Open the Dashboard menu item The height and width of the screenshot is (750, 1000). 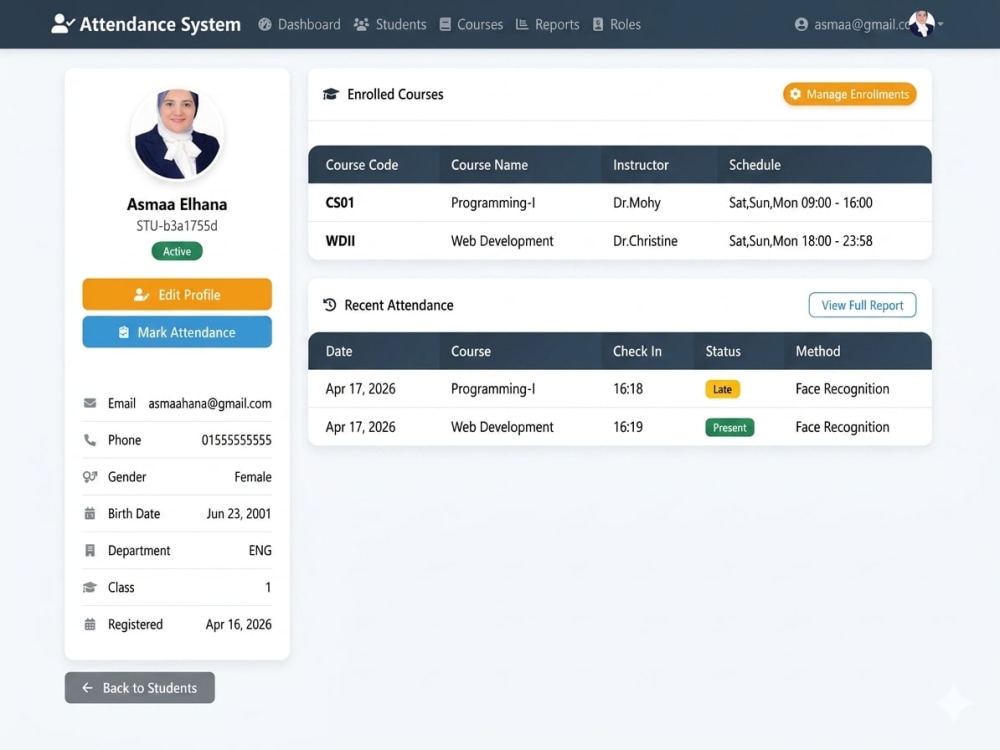(x=299, y=24)
